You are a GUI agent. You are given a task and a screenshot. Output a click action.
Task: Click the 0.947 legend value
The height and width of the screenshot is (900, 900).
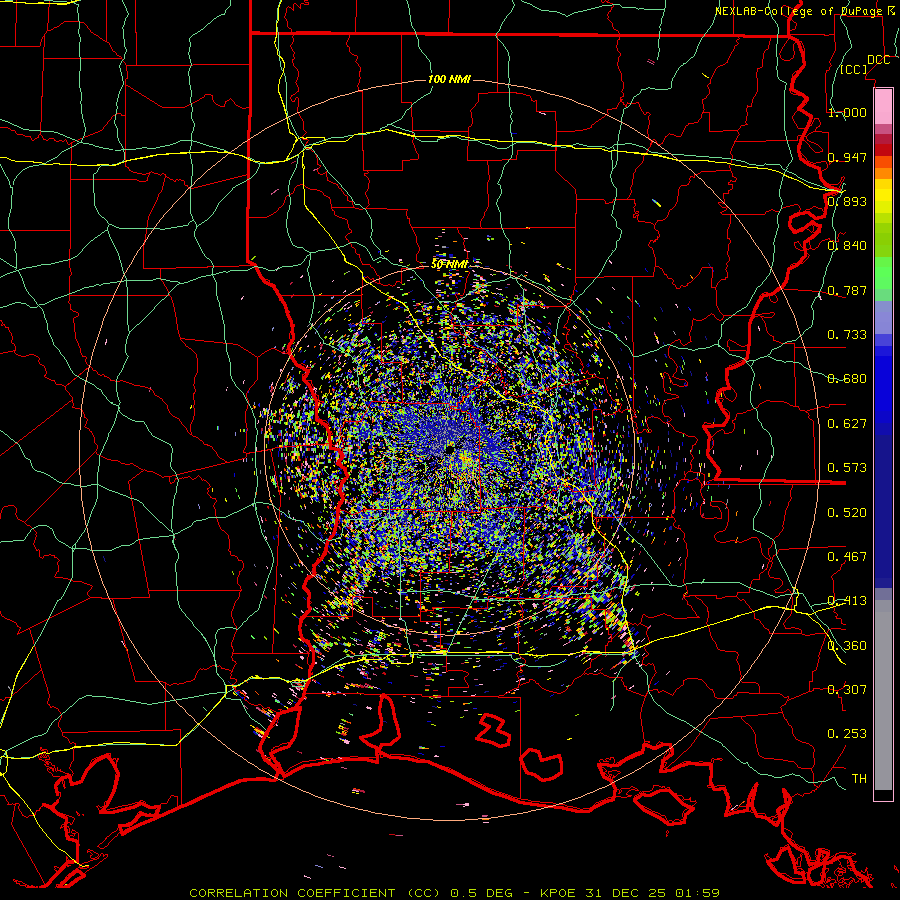click(847, 157)
